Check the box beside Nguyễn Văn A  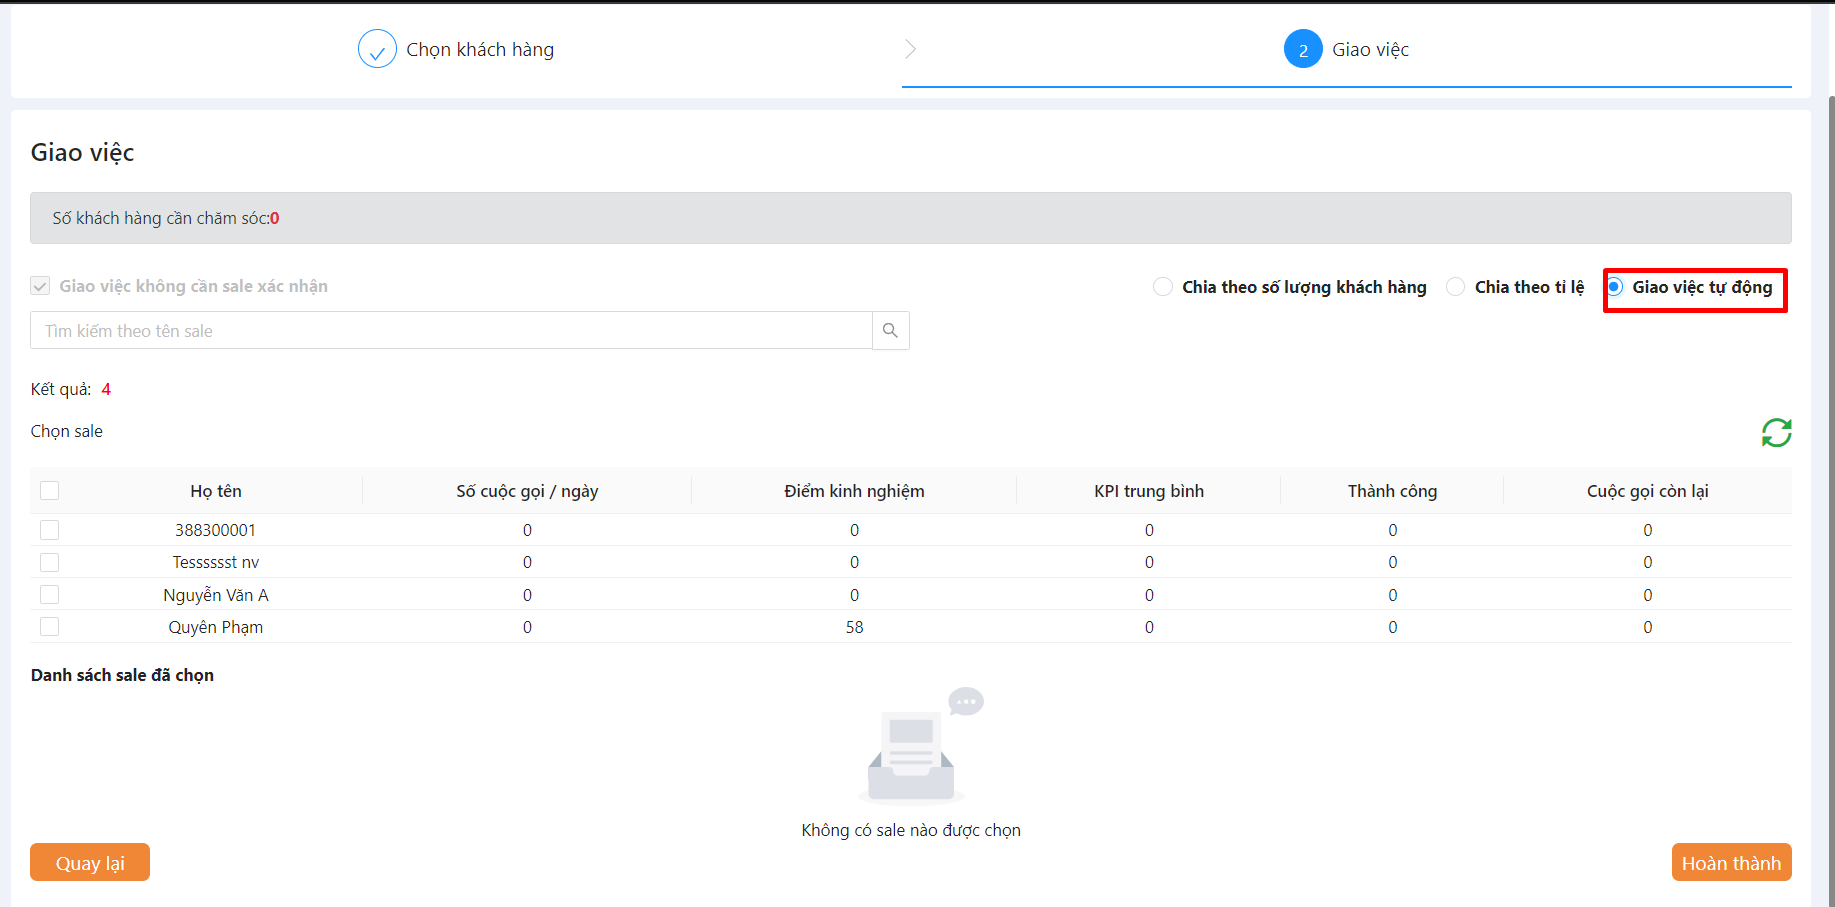(50, 595)
